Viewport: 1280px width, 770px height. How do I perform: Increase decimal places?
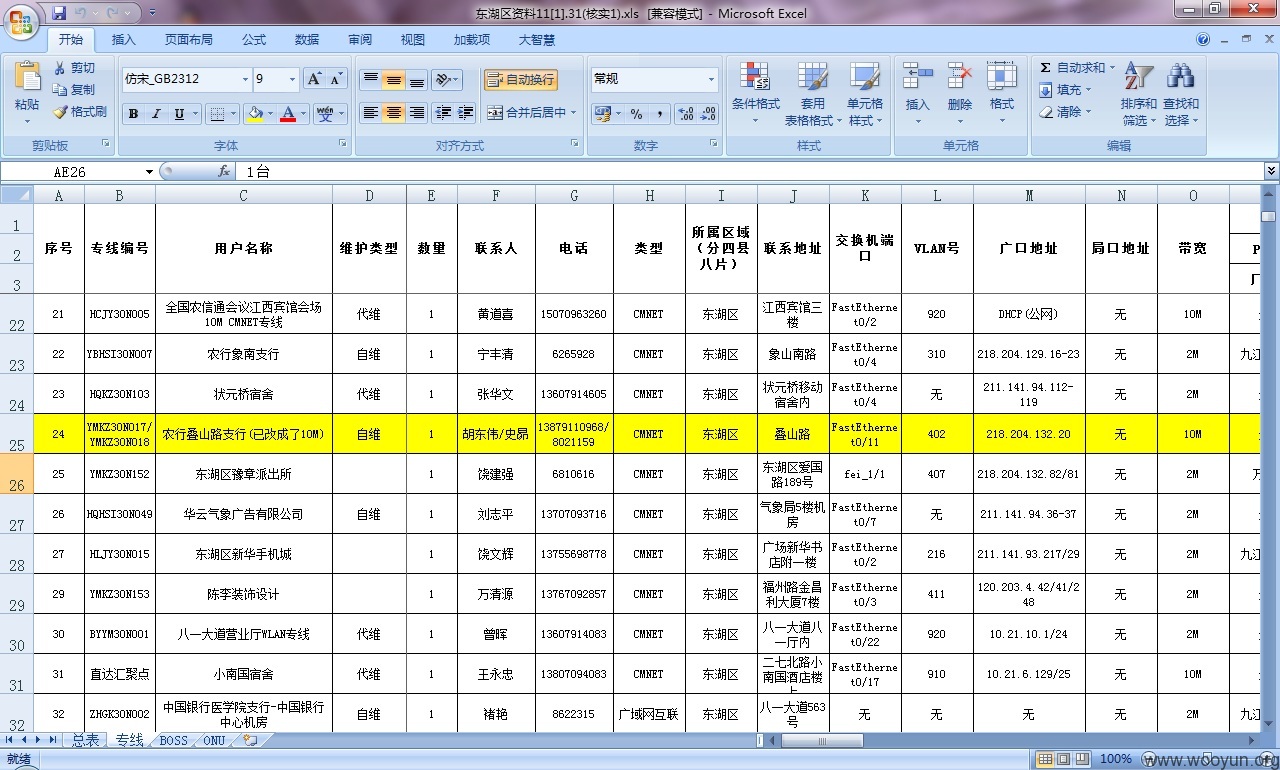click(x=686, y=114)
